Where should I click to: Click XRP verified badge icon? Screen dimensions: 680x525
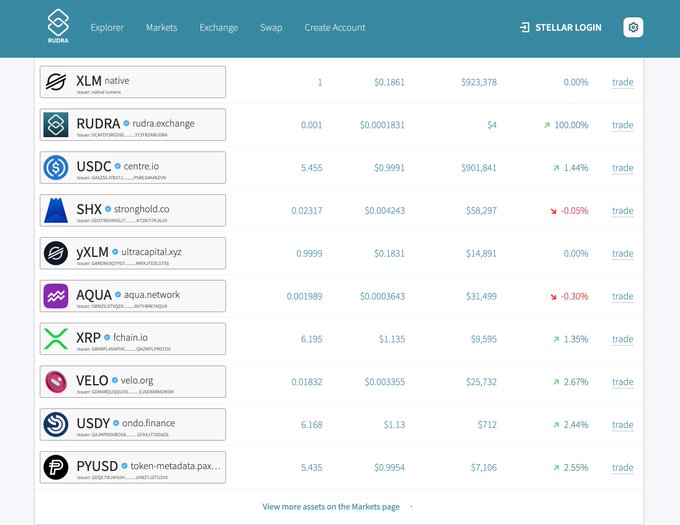[x=107, y=337]
